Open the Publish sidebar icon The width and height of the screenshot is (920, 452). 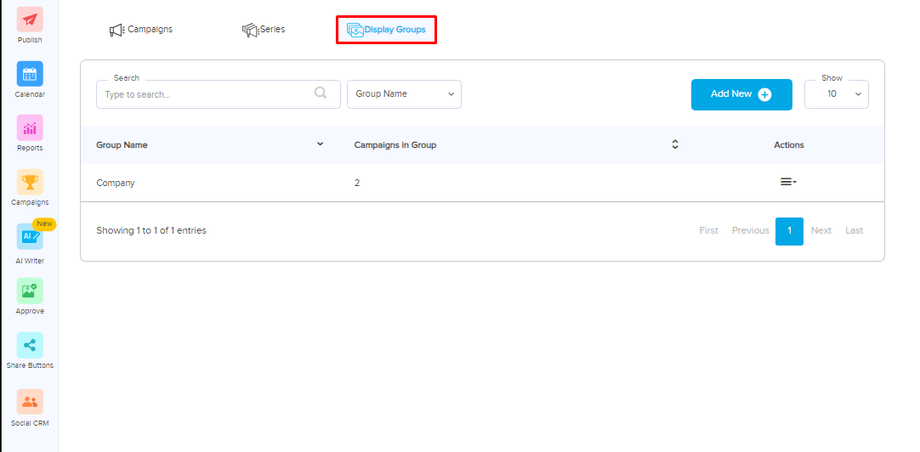(x=30, y=20)
